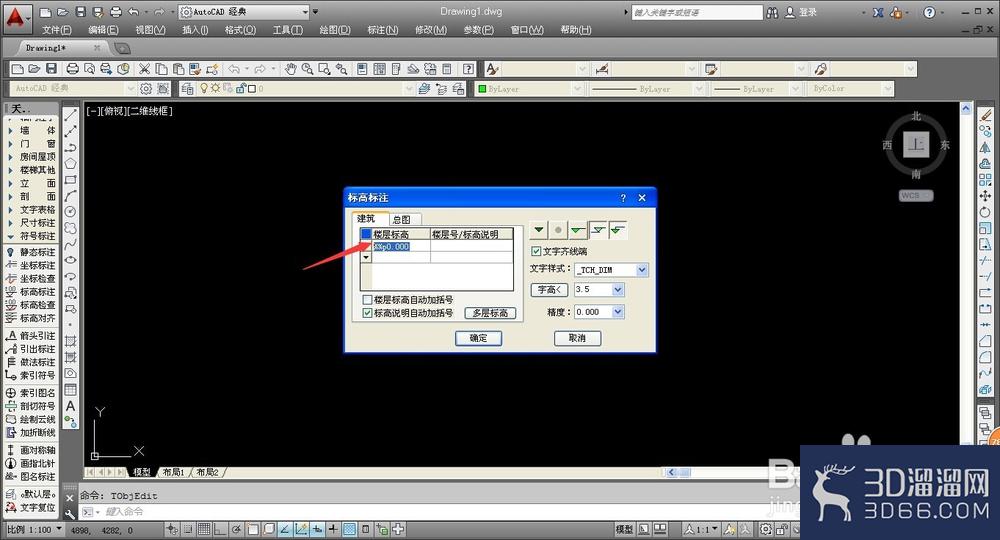The width and height of the screenshot is (1000, 540).
Task: Click the Save icon in standard toolbar
Action: click(52, 69)
